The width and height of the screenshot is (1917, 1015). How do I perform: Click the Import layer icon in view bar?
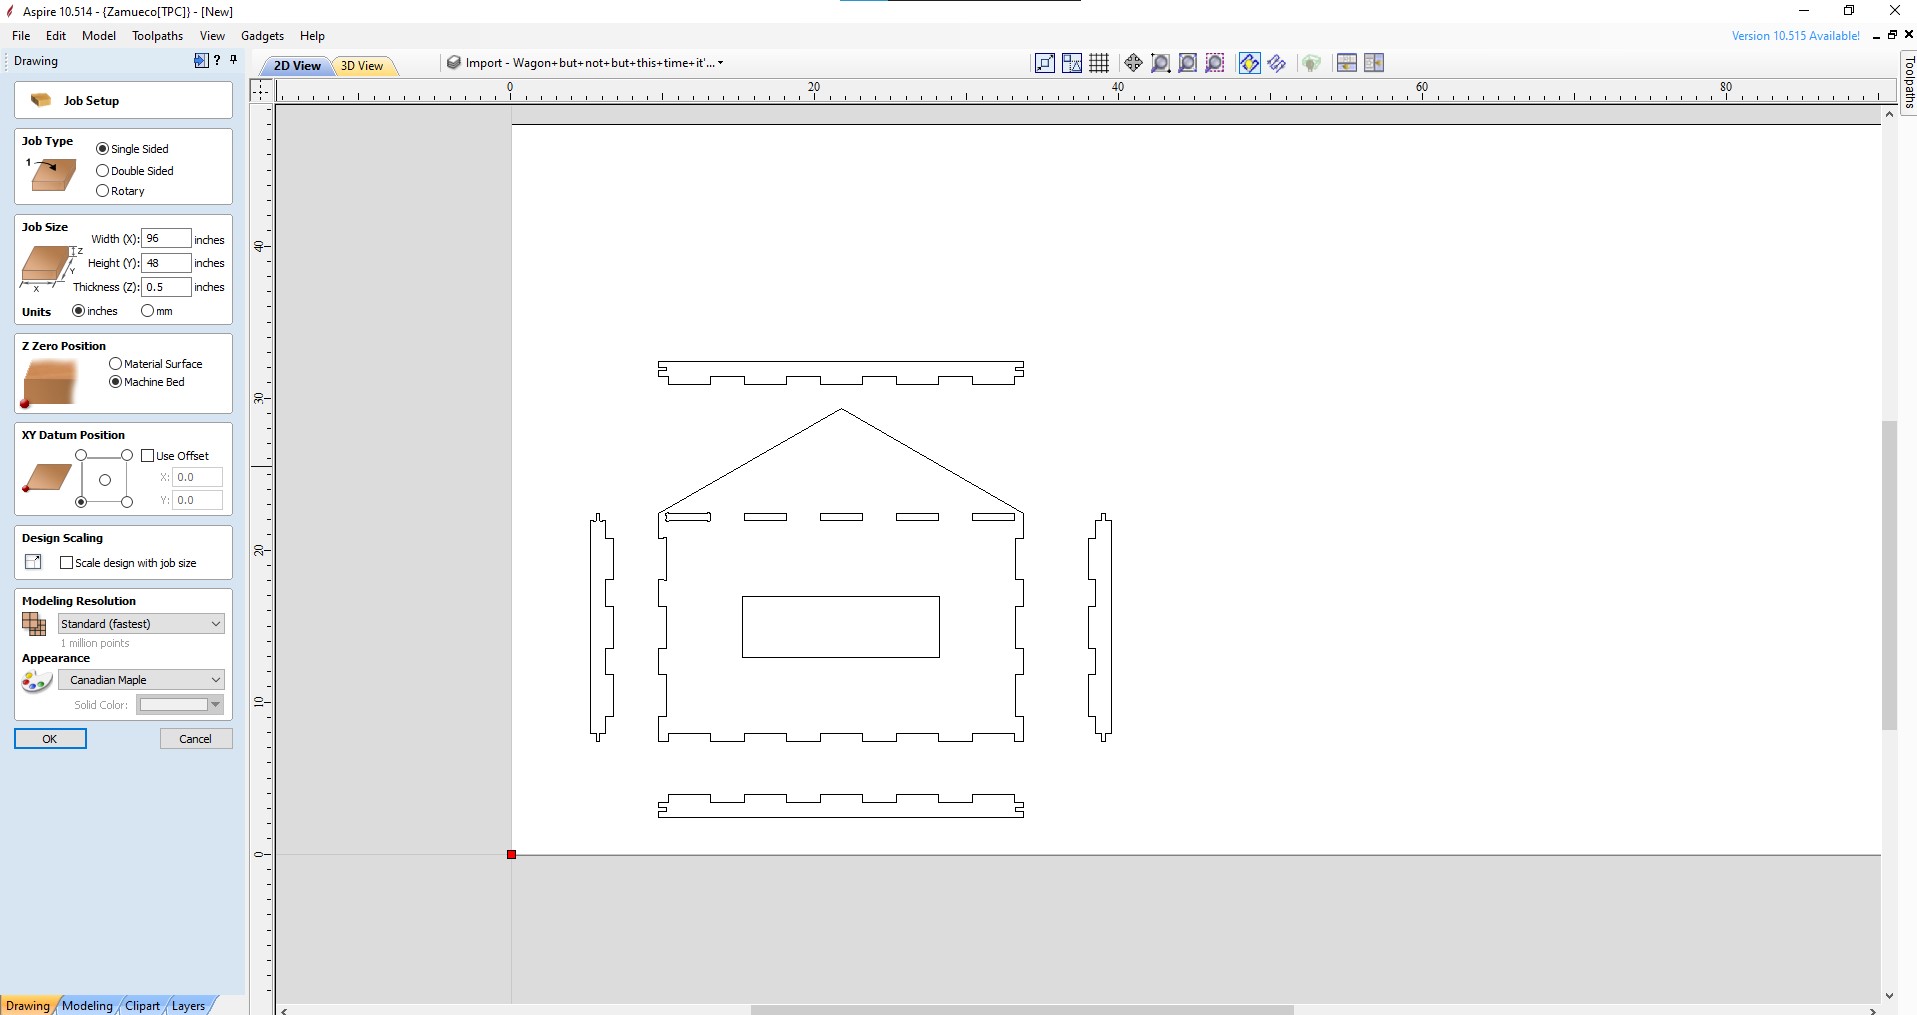click(x=454, y=62)
